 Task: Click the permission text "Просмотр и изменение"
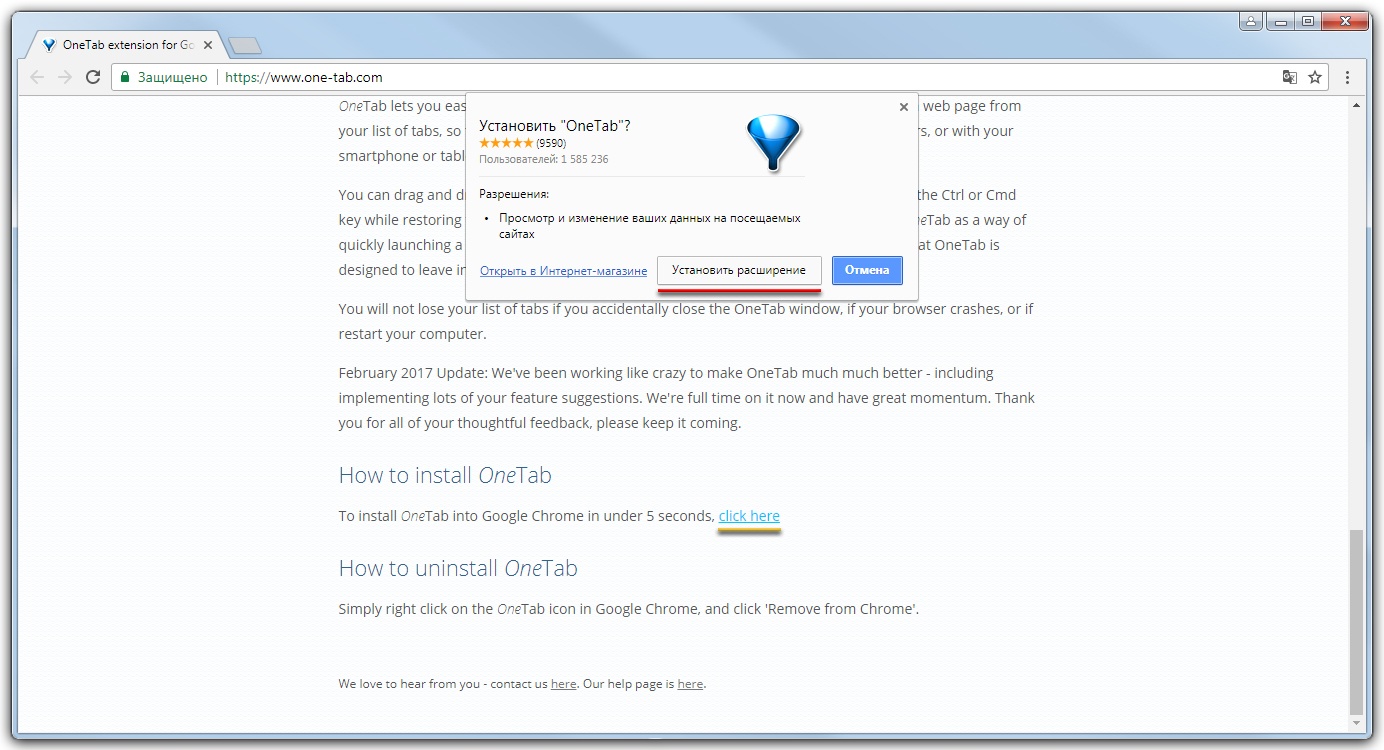(648, 225)
